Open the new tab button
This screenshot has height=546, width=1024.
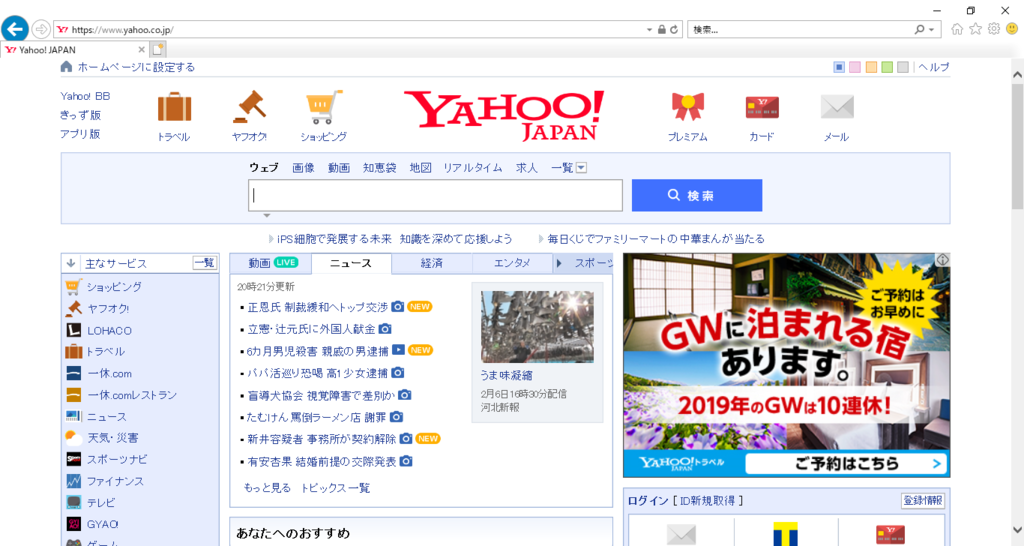coord(158,49)
